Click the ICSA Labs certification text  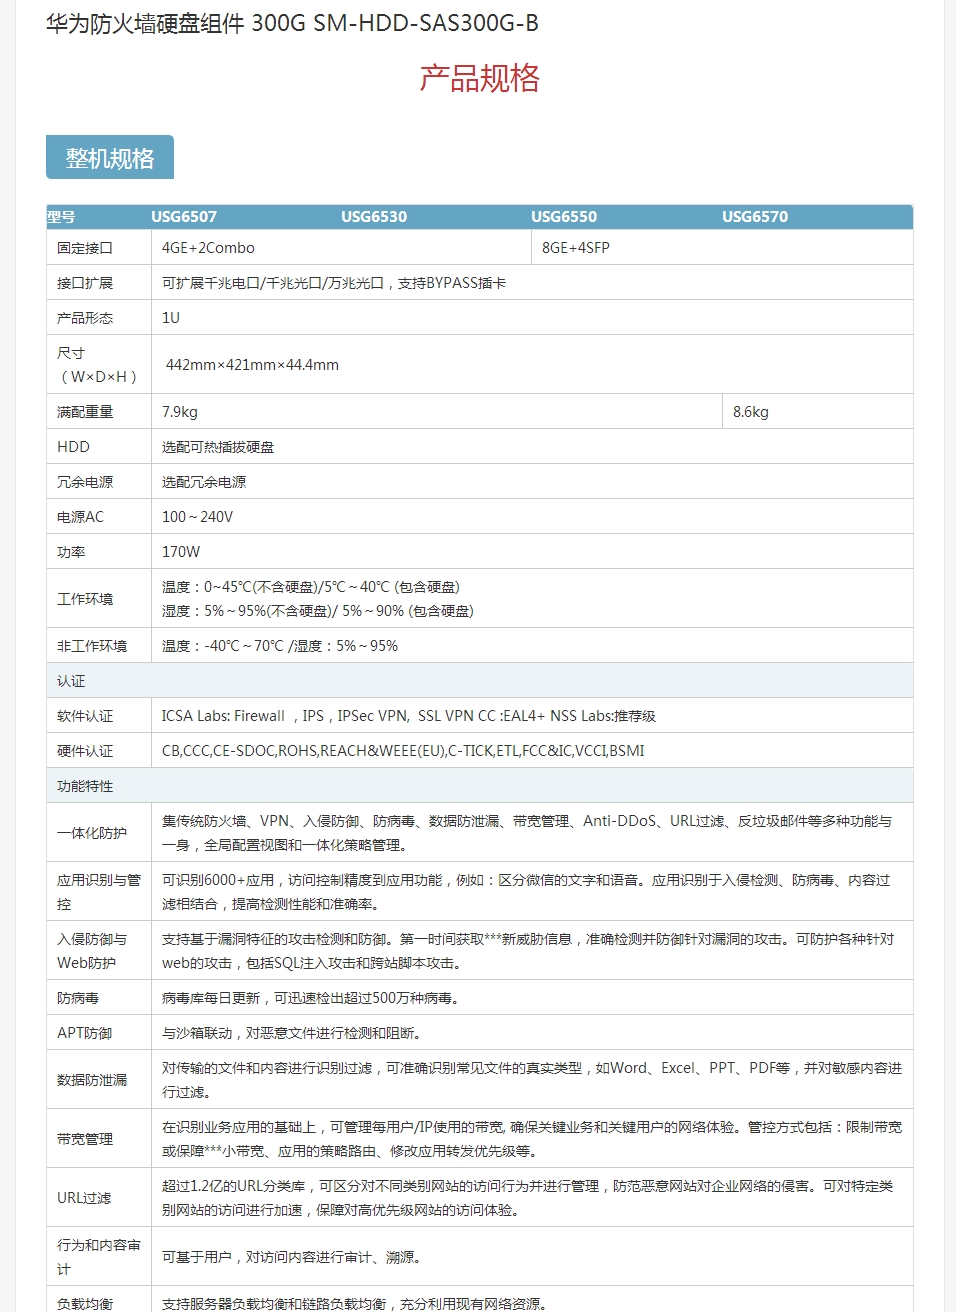point(409,716)
